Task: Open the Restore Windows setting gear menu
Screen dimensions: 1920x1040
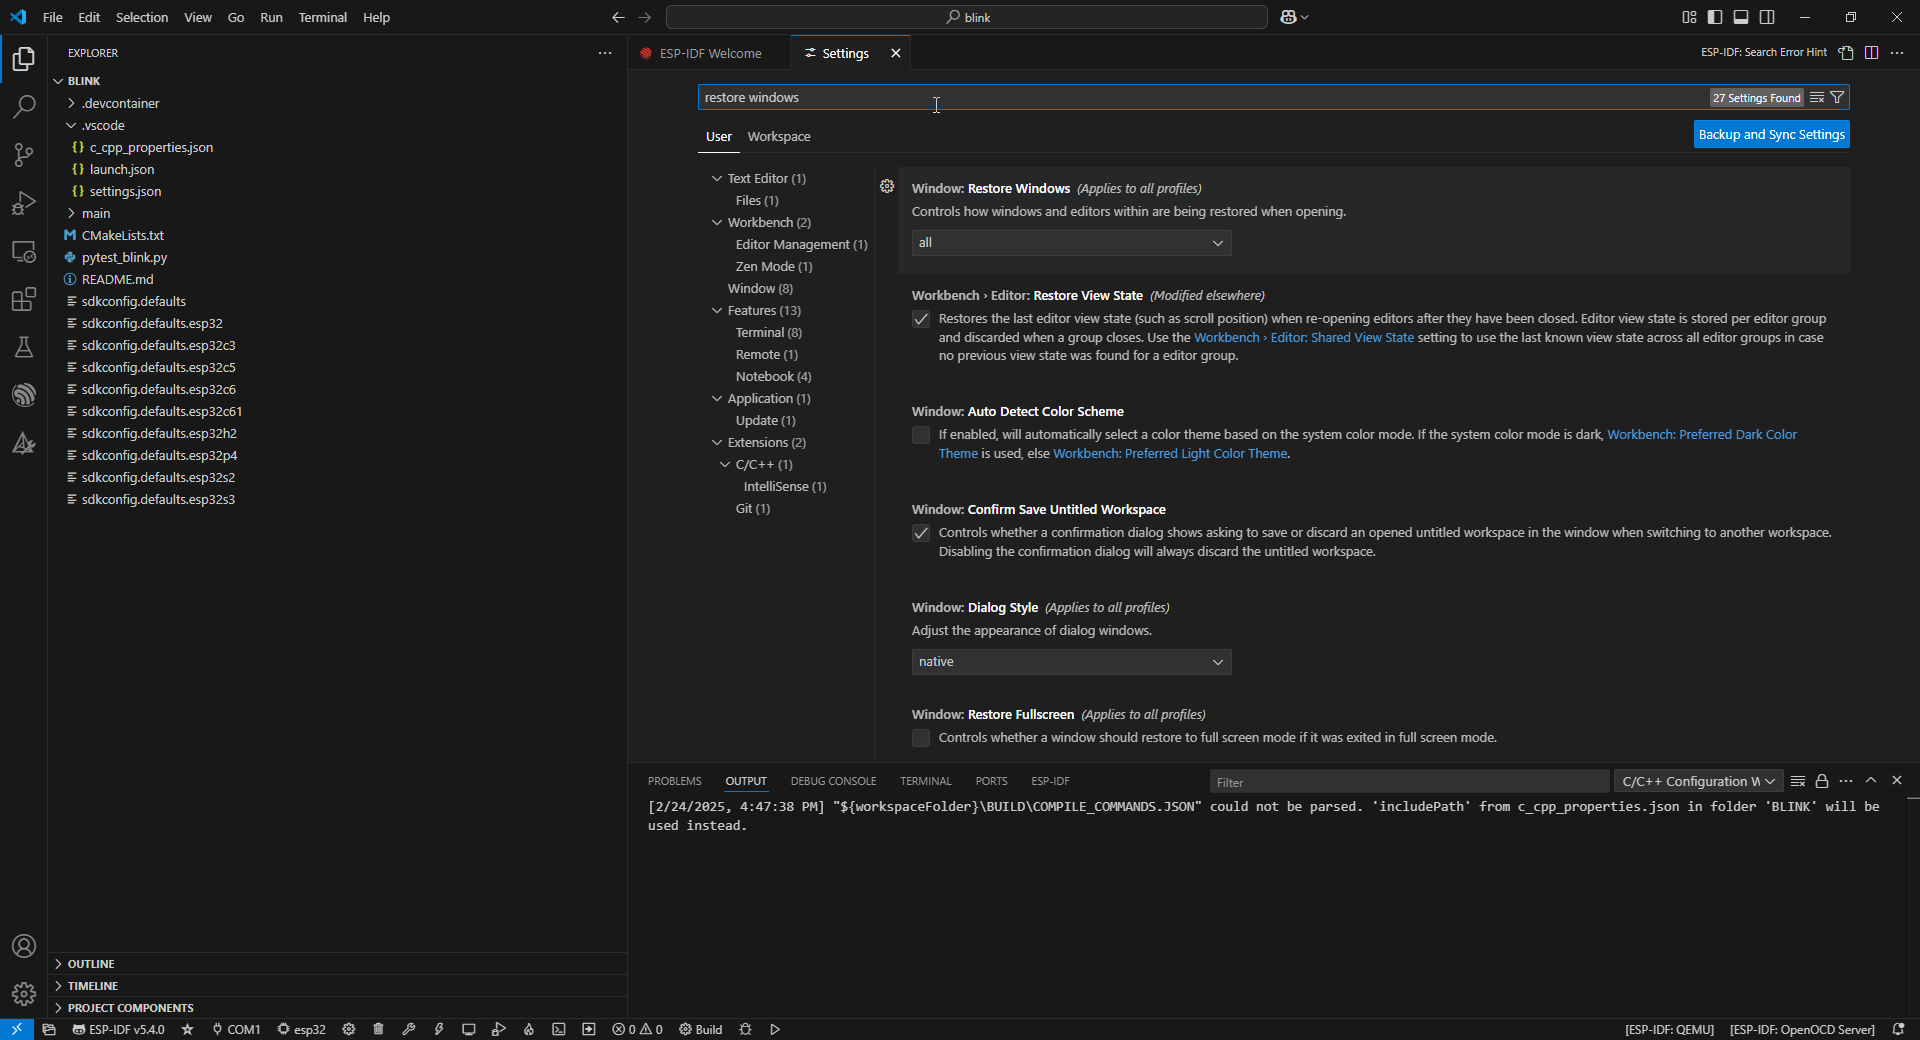Action: (x=887, y=187)
